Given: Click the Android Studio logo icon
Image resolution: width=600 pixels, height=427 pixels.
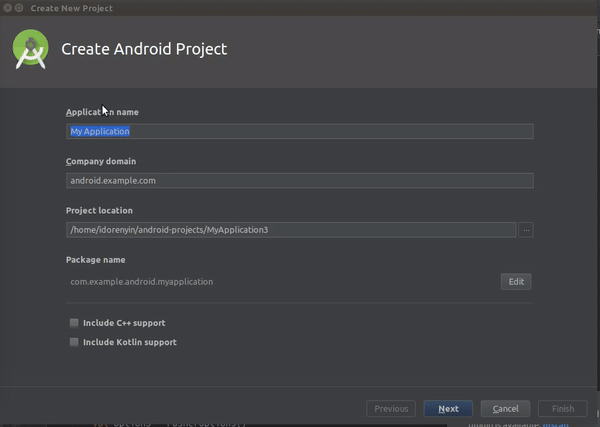Looking at the screenshot, I should pos(30,49).
